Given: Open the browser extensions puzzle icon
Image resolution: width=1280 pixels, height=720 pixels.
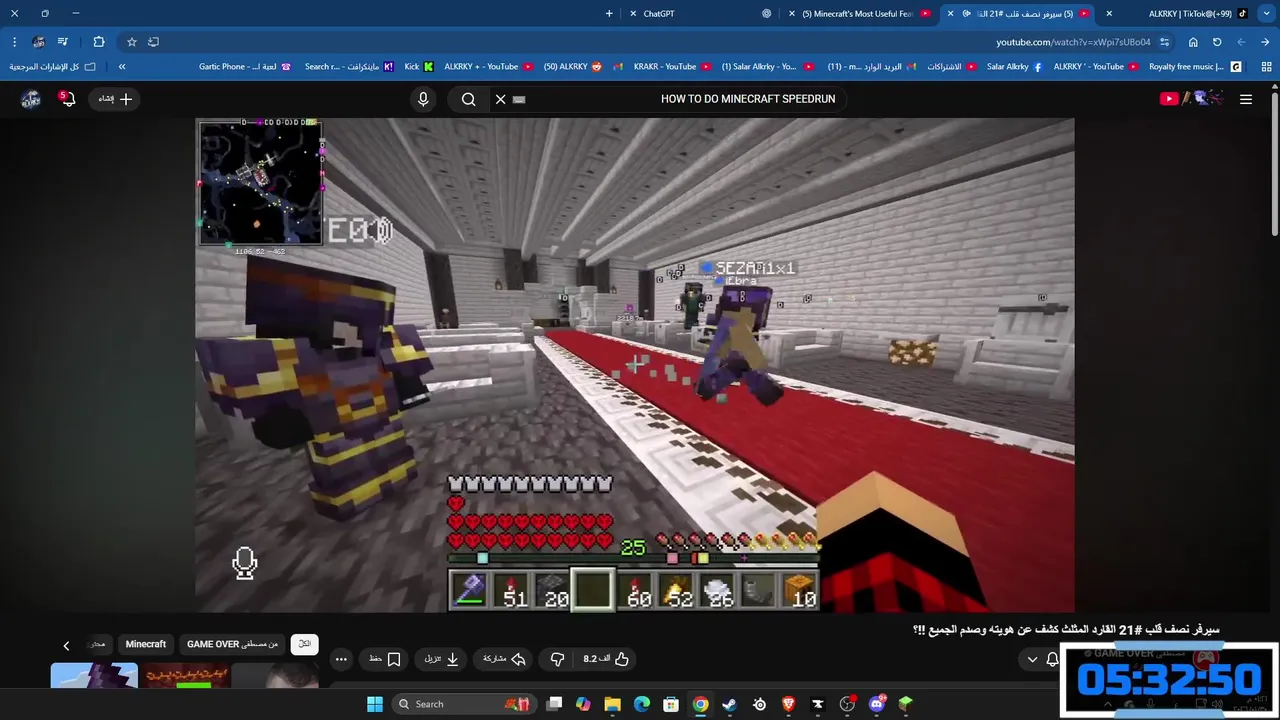Looking at the screenshot, I should click(x=99, y=42).
